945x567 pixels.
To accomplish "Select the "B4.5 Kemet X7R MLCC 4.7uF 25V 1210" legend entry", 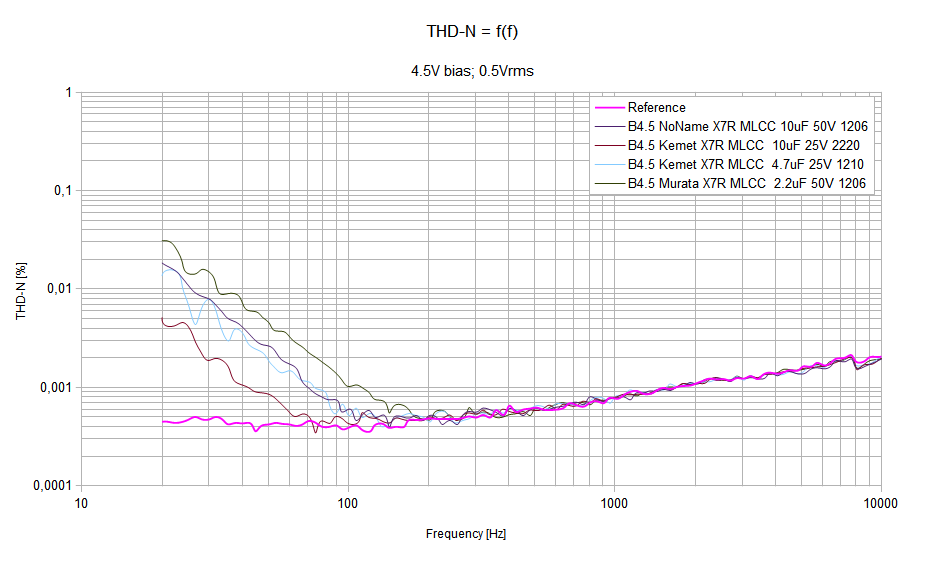I will coord(738,165).
